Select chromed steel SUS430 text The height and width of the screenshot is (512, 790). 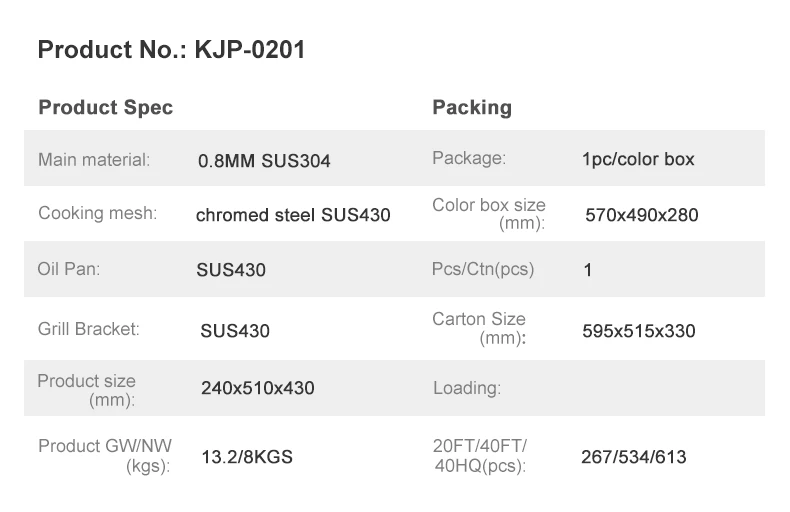point(293,215)
